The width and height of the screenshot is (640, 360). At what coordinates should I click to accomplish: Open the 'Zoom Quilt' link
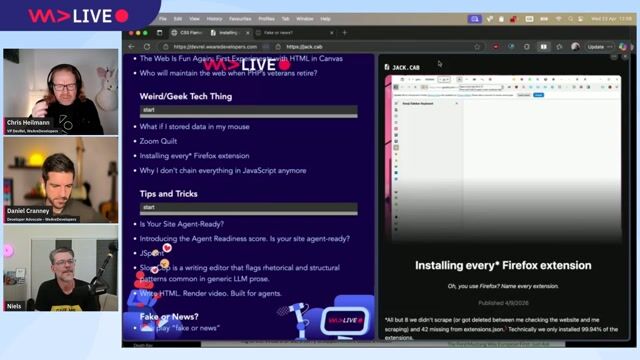[158, 141]
